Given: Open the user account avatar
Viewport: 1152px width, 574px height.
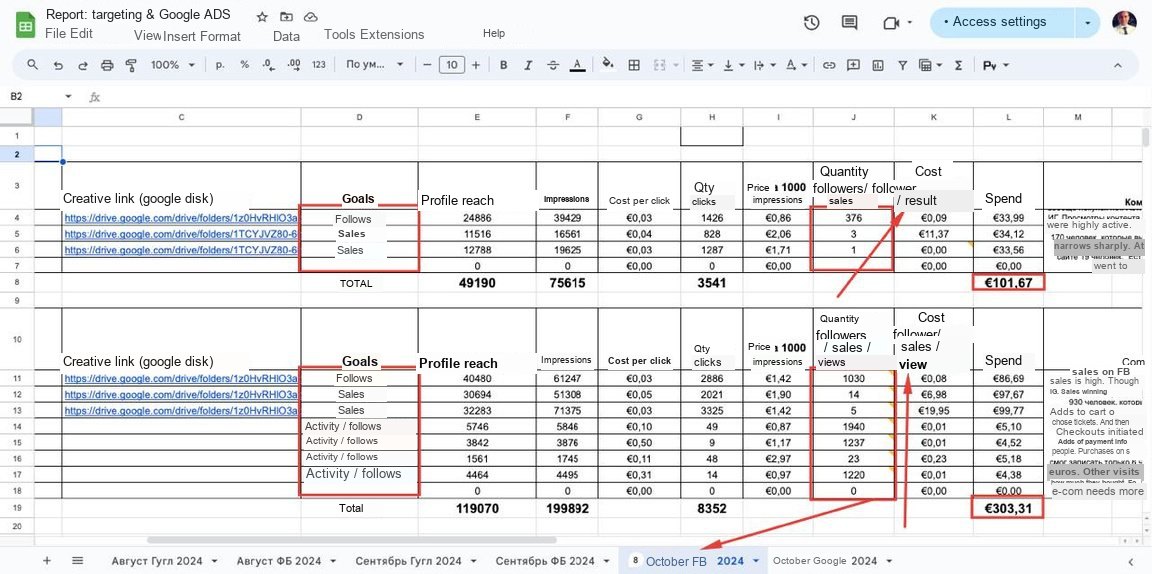Looking at the screenshot, I should tap(1122, 23).
